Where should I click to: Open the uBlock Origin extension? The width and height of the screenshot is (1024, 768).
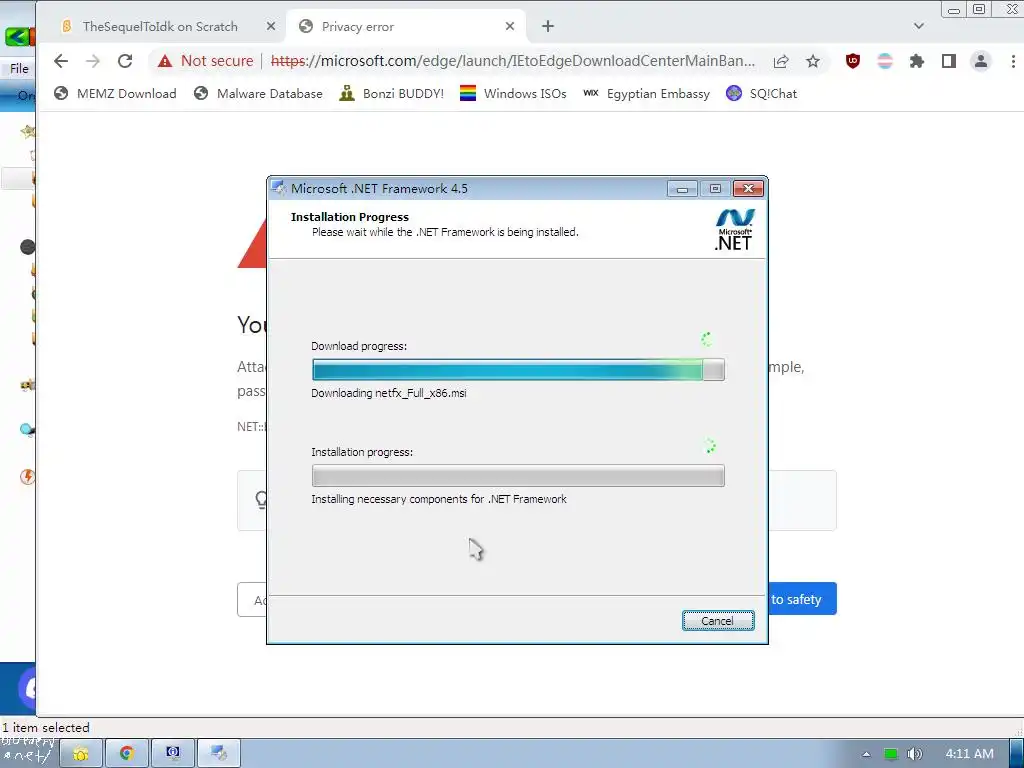[852, 61]
